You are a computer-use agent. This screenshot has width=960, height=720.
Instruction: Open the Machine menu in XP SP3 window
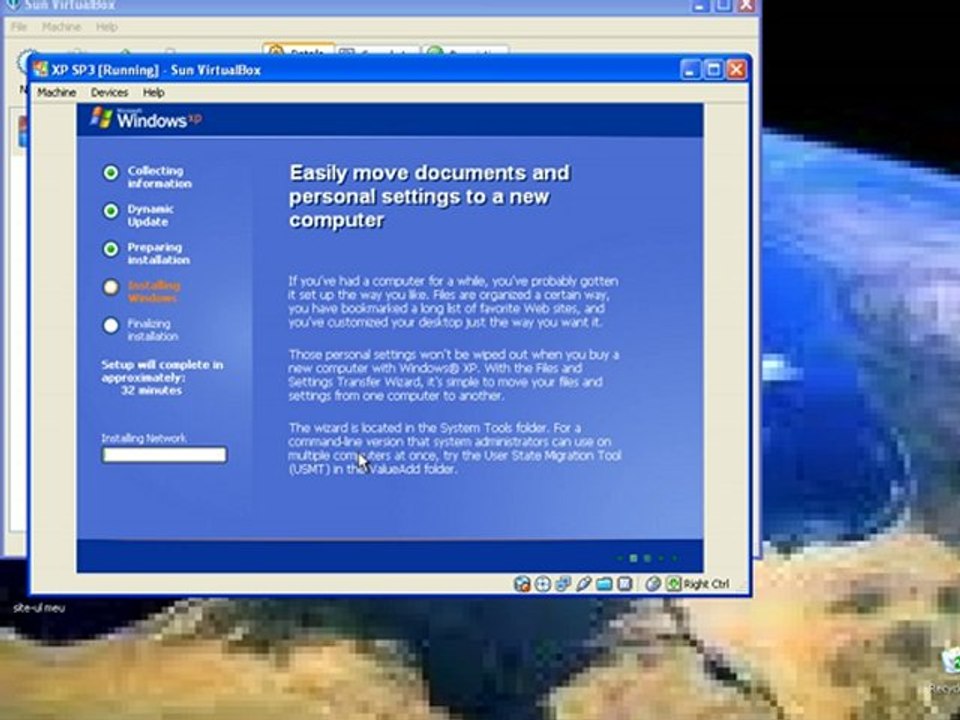pos(56,92)
